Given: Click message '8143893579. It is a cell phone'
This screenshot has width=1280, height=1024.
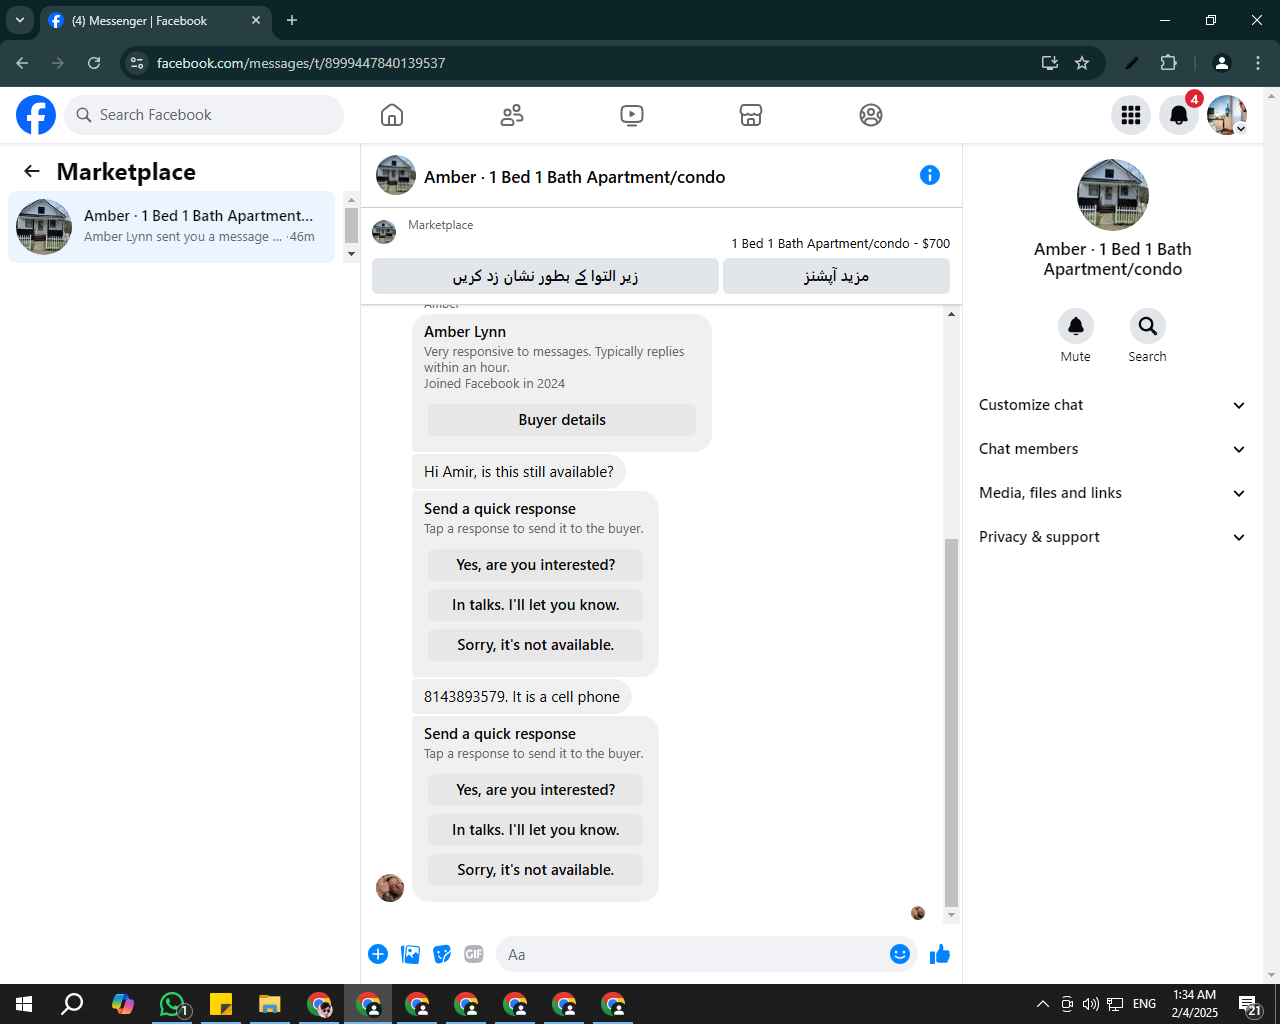Looking at the screenshot, I should [522, 697].
